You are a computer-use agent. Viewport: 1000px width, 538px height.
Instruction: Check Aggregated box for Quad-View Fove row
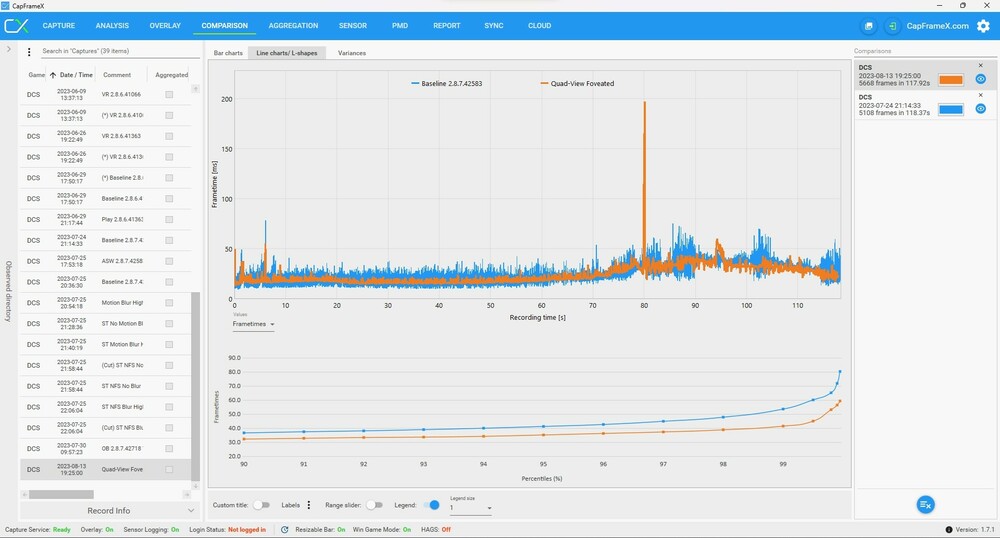[x=169, y=470]
